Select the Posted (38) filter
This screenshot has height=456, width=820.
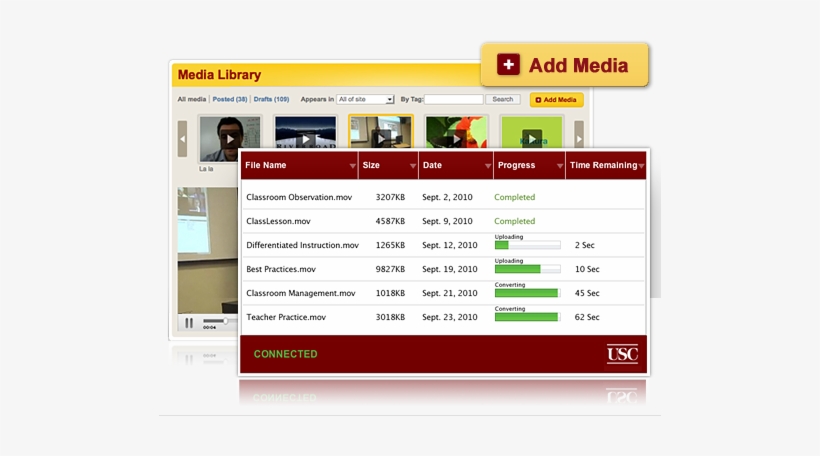[230, 99]
